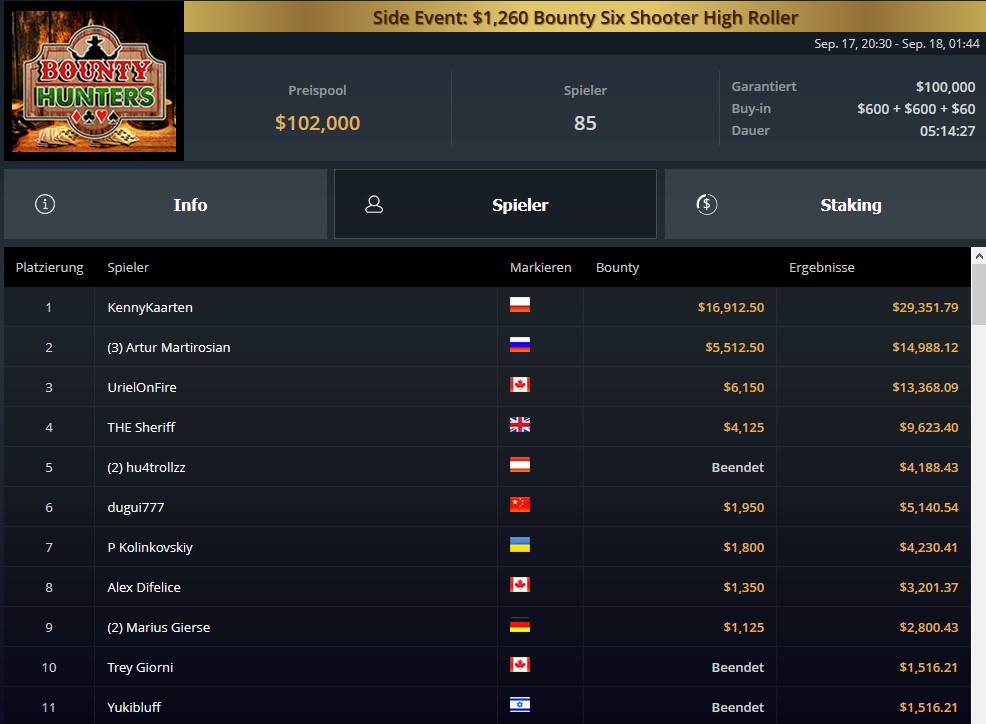The width and height of the screenshot is (986, 724).
Task: Click the scrollbar up arrow
Action: click(x=978, y=255)
